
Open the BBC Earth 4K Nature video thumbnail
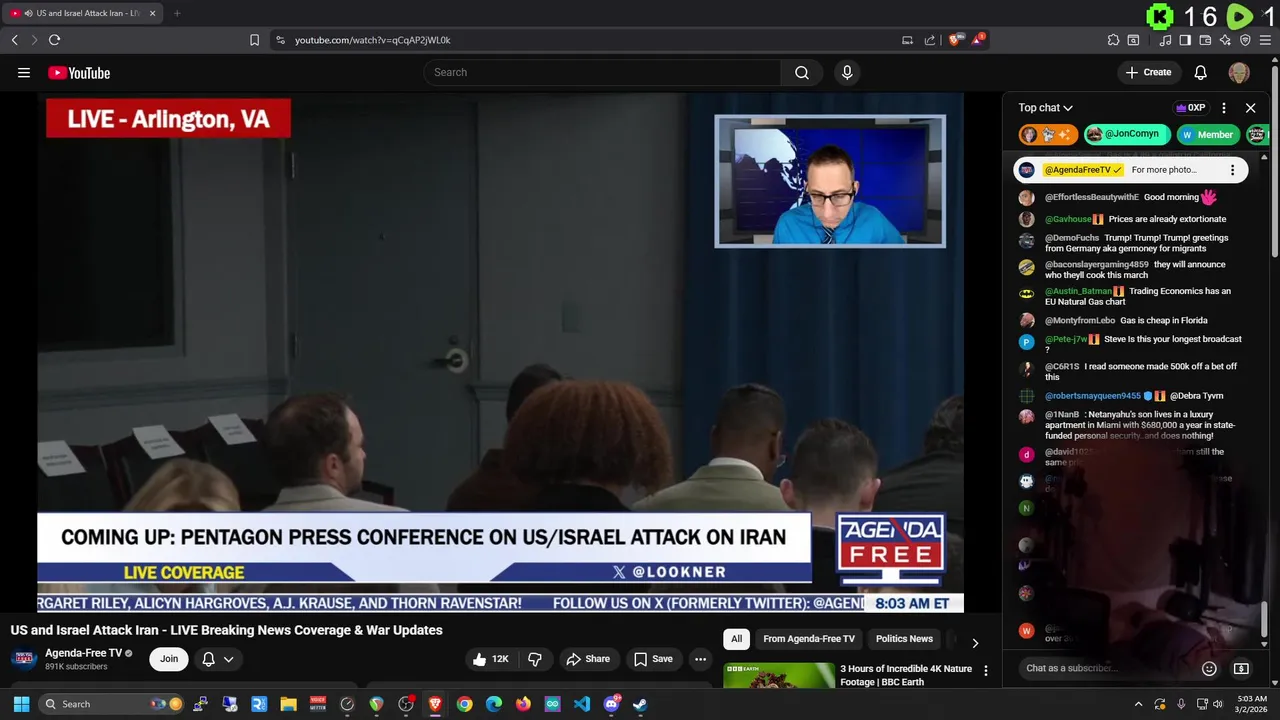point(779,675)
